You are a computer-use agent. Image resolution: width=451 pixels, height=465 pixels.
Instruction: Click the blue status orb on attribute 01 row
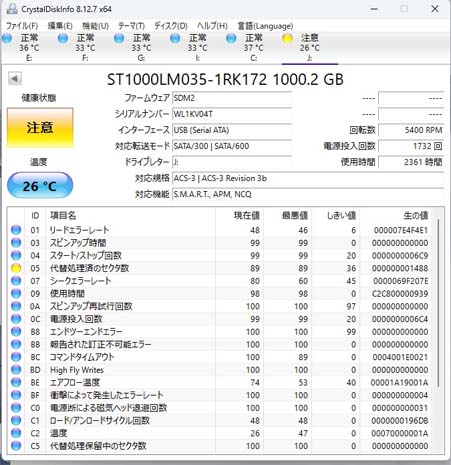[x=16, y=230]
